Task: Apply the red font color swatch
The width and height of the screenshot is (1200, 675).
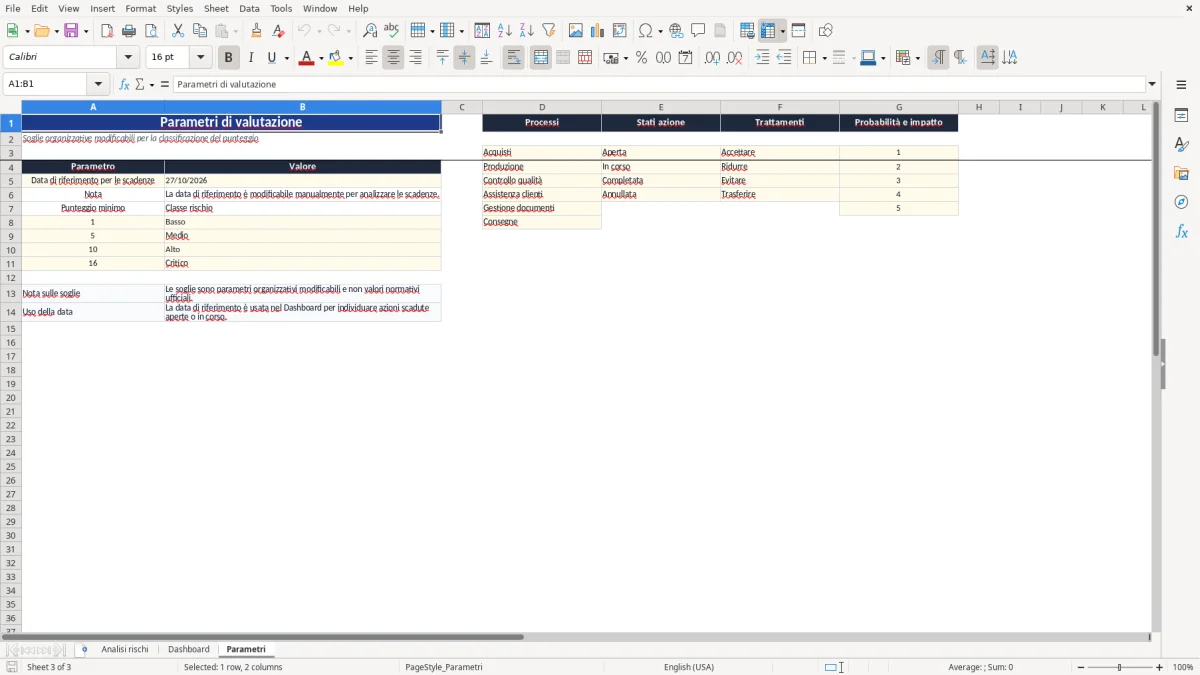Action: (x=306, y=58)
